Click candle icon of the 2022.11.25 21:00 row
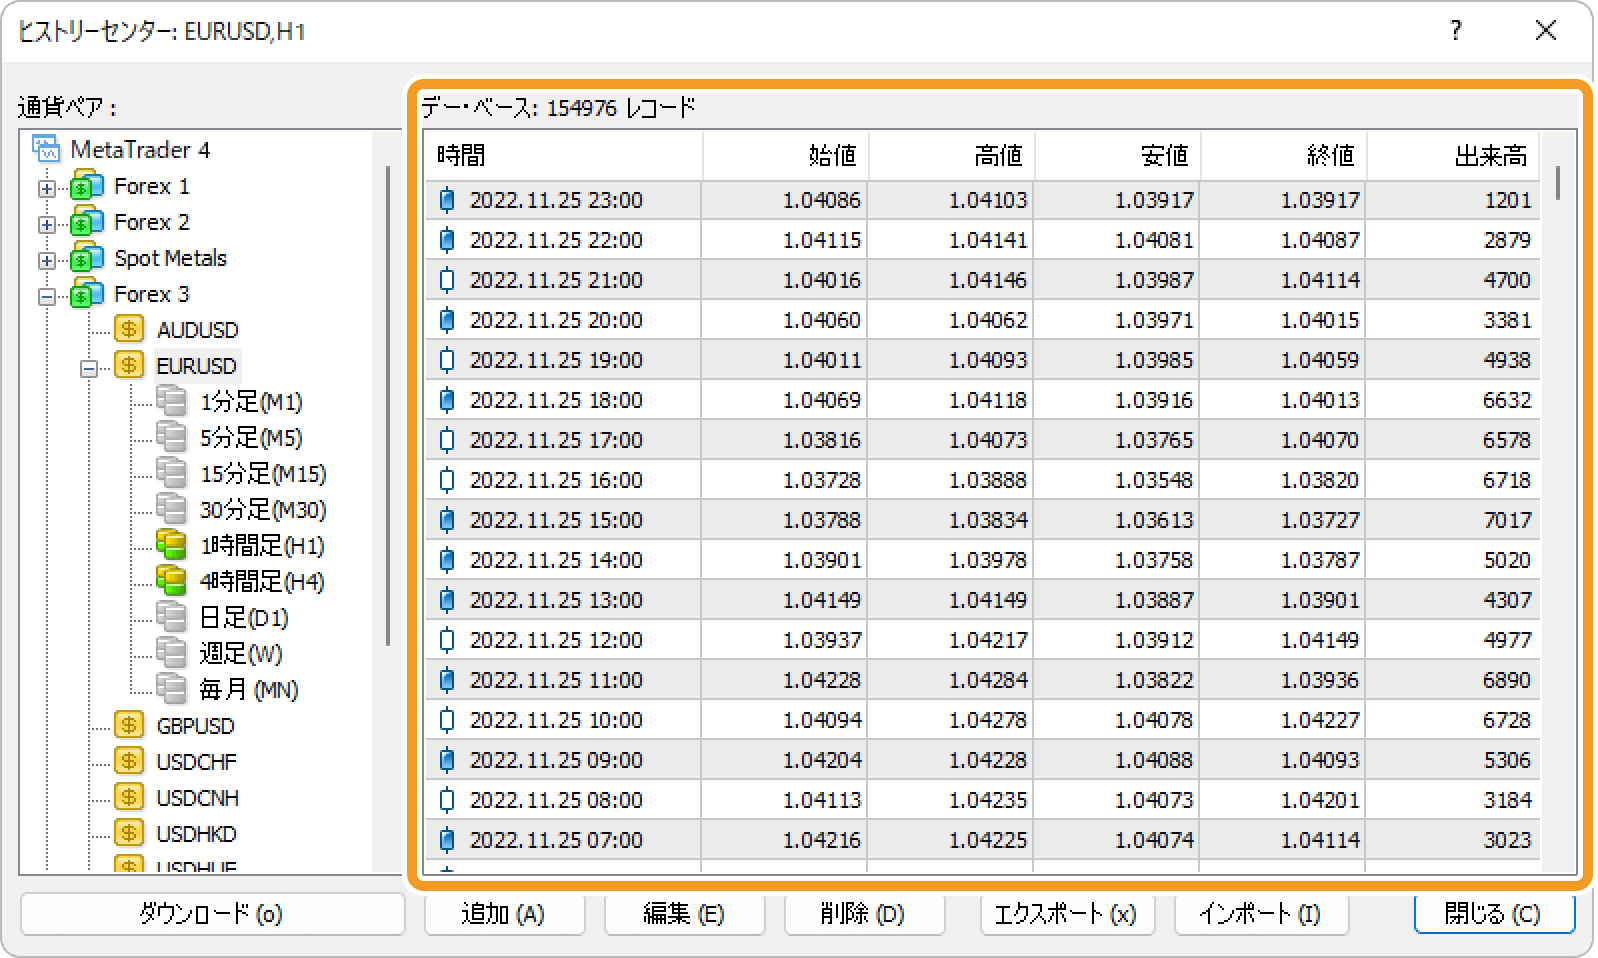 [x=447, y=280]
